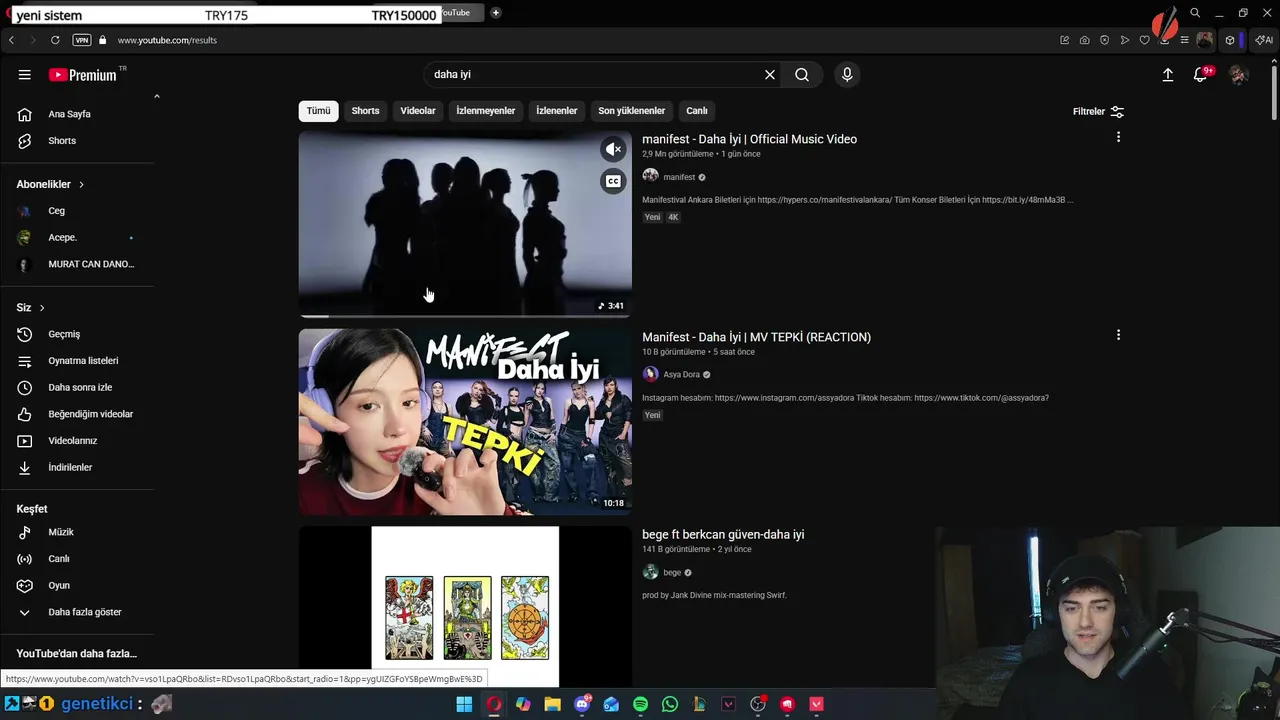Open bege ft berkcan güven-daha iyi title

point(723,535)
